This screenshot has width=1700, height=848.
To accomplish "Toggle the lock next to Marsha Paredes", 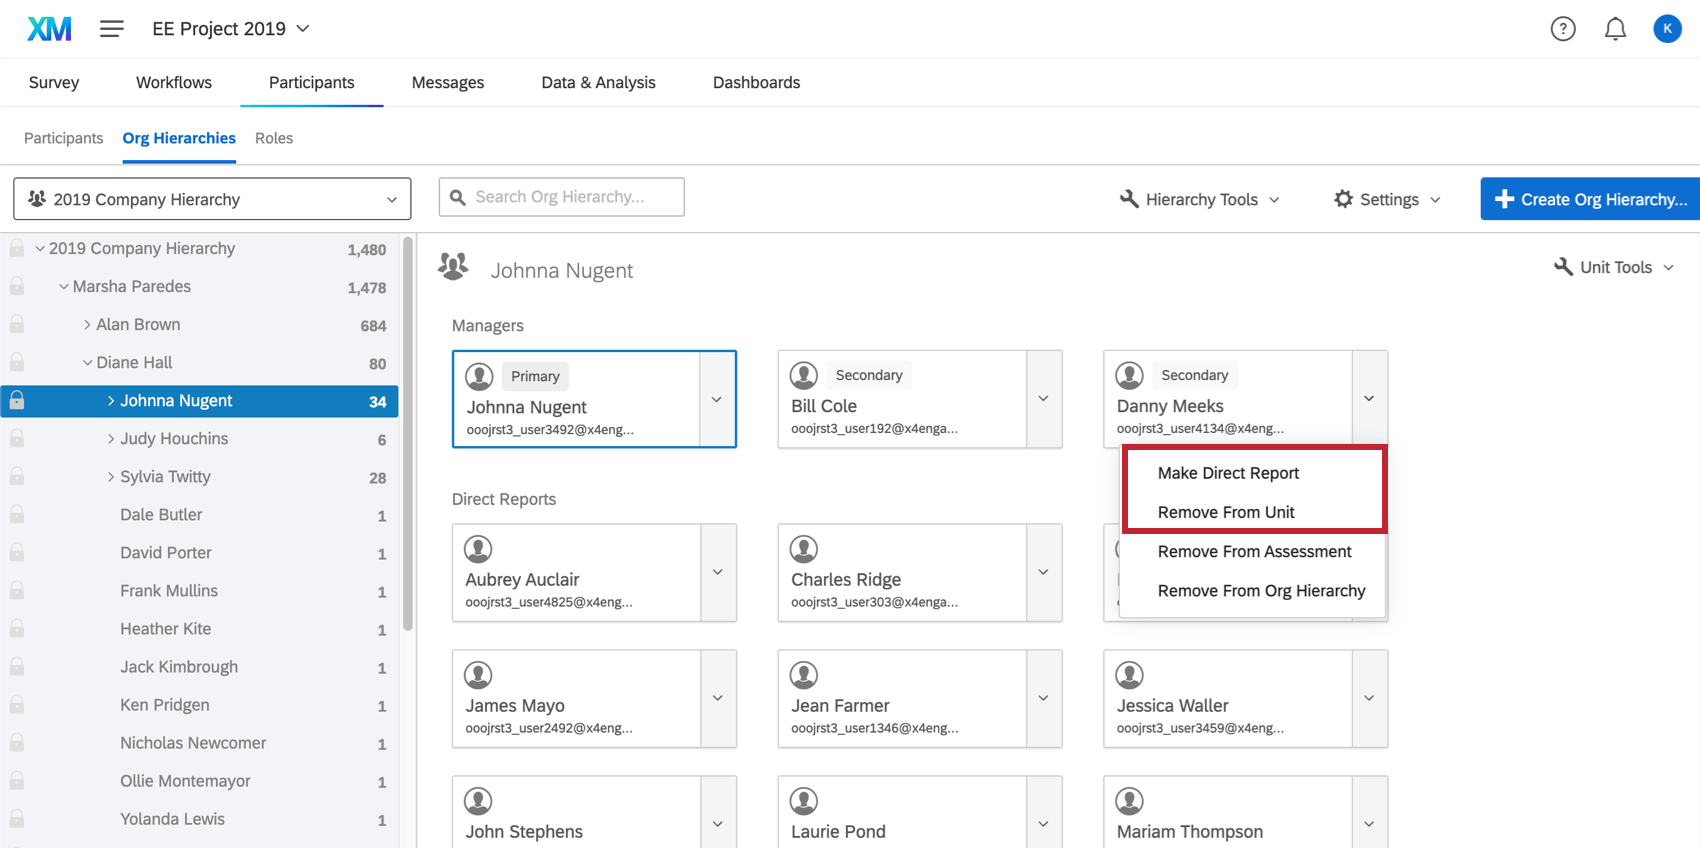I will [x=17, y=287].
